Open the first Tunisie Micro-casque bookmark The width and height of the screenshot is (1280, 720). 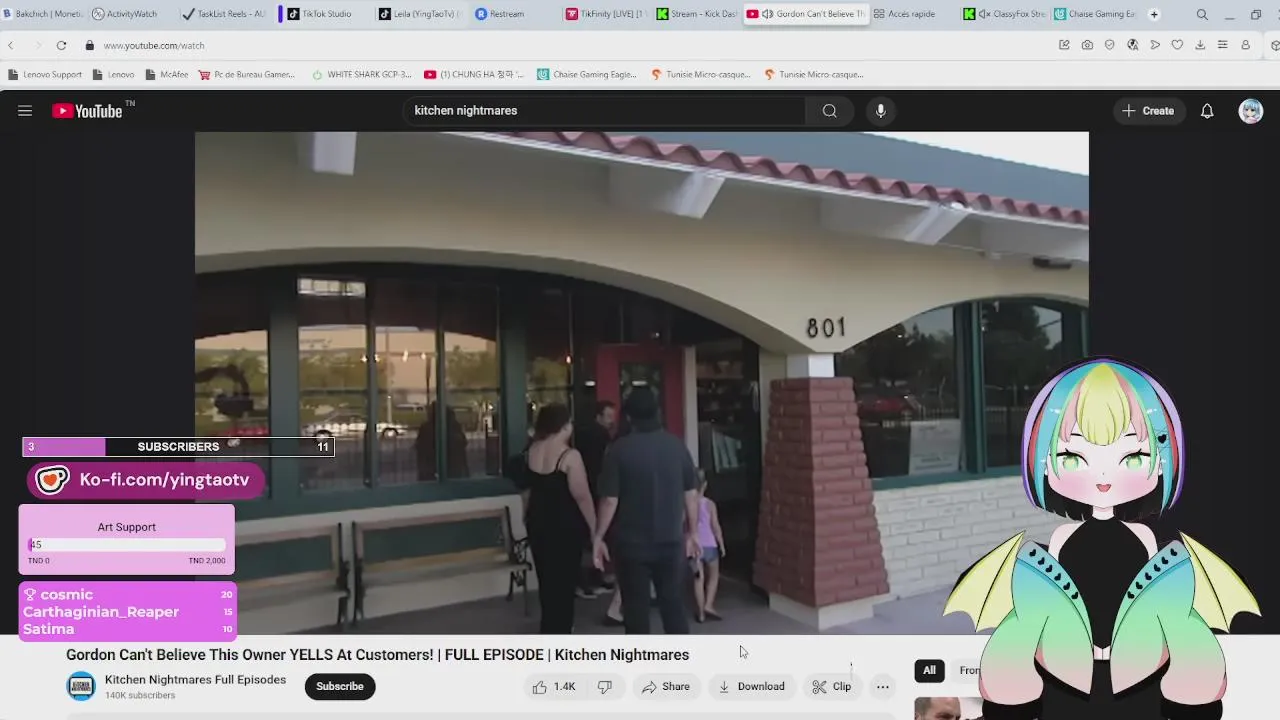[700, 74]
